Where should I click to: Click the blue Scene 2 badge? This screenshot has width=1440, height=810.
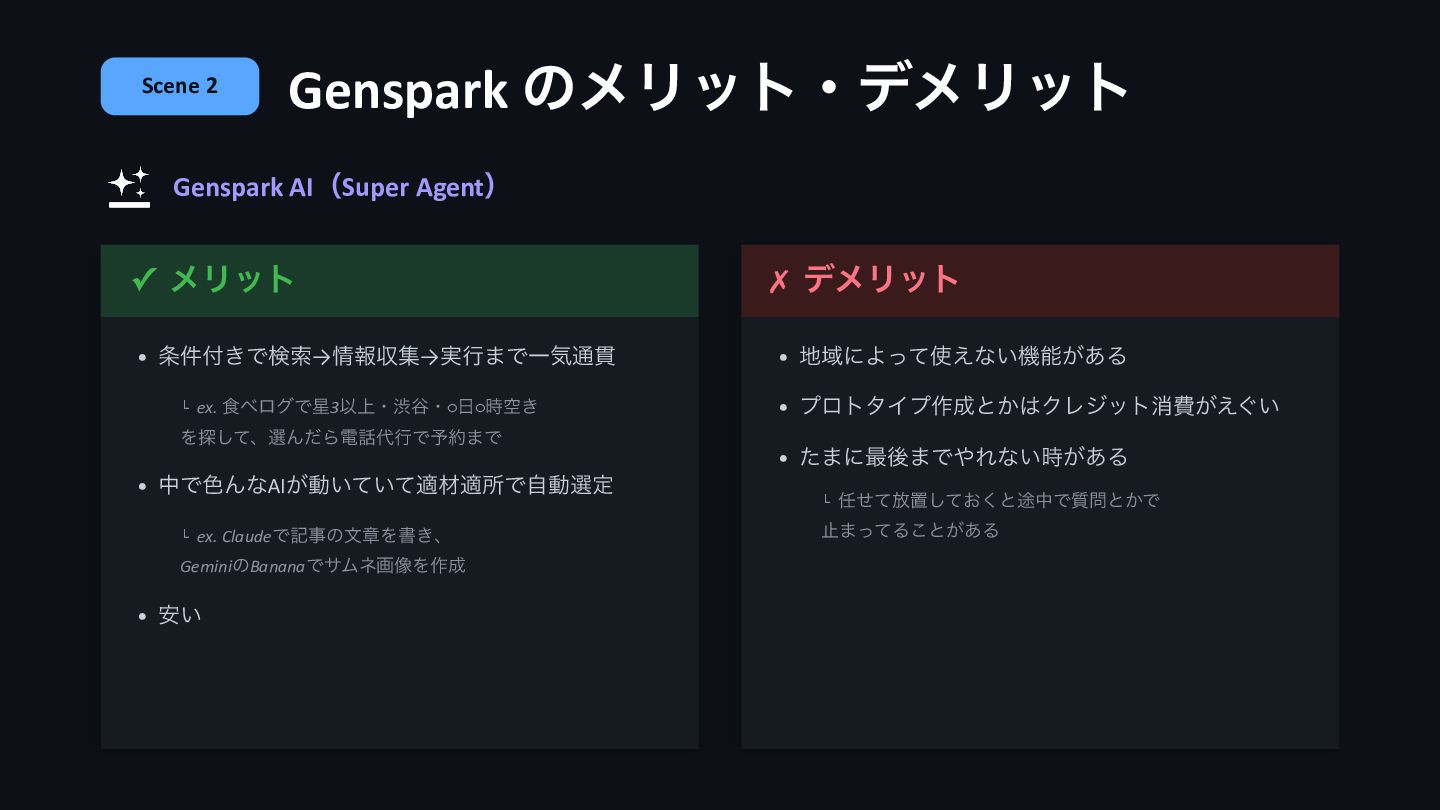pyautogui.click(x=180, y=86)
